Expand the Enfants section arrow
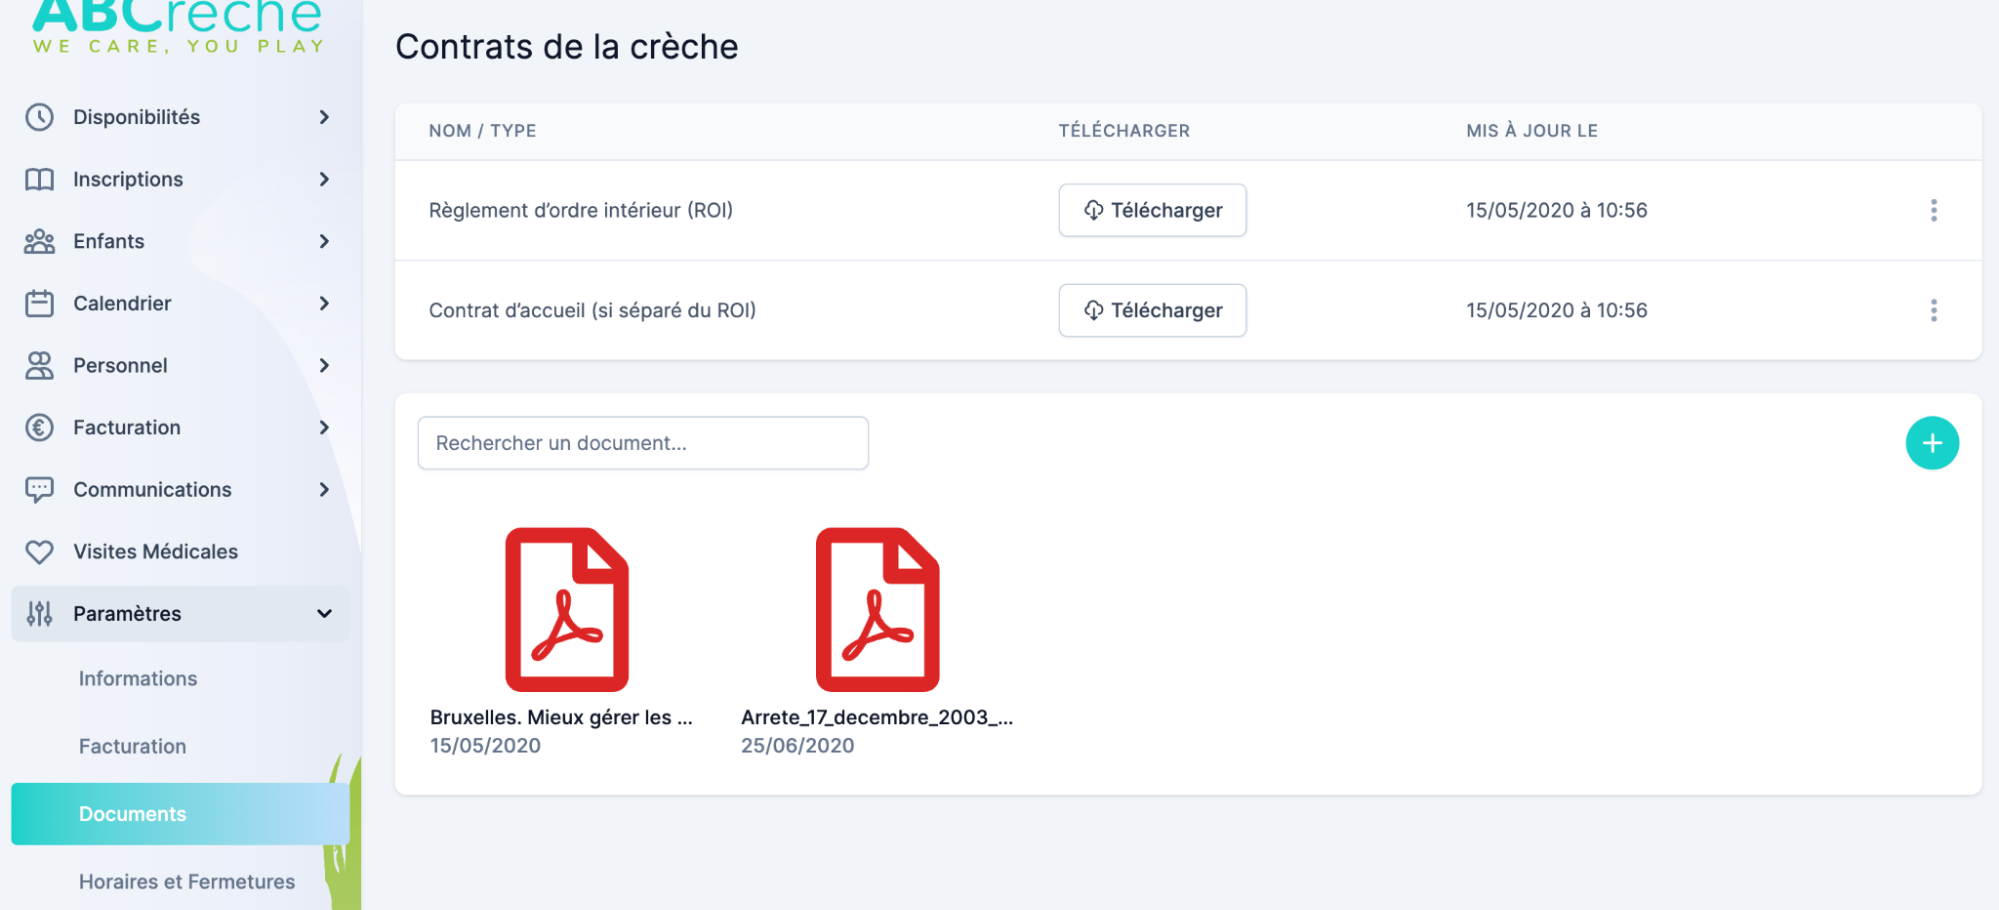Viewport: 1999px width, 910px height. [x=324, y=241]
